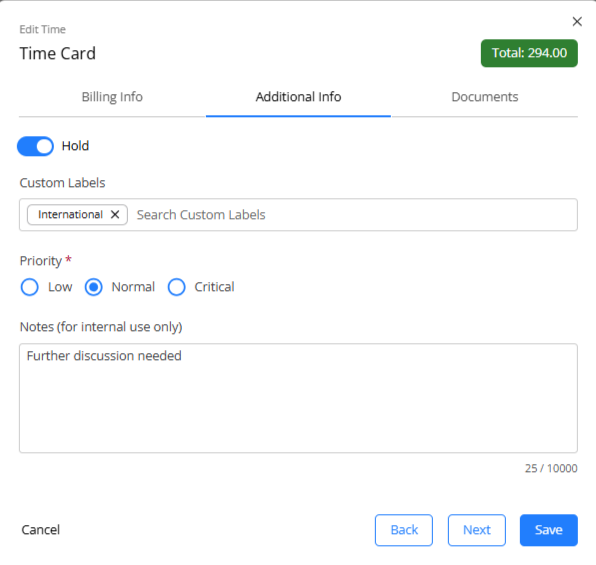The height and width of the screenshot is (565, 596).
Task: Open the Documents tab
Action: pos(485,97)
